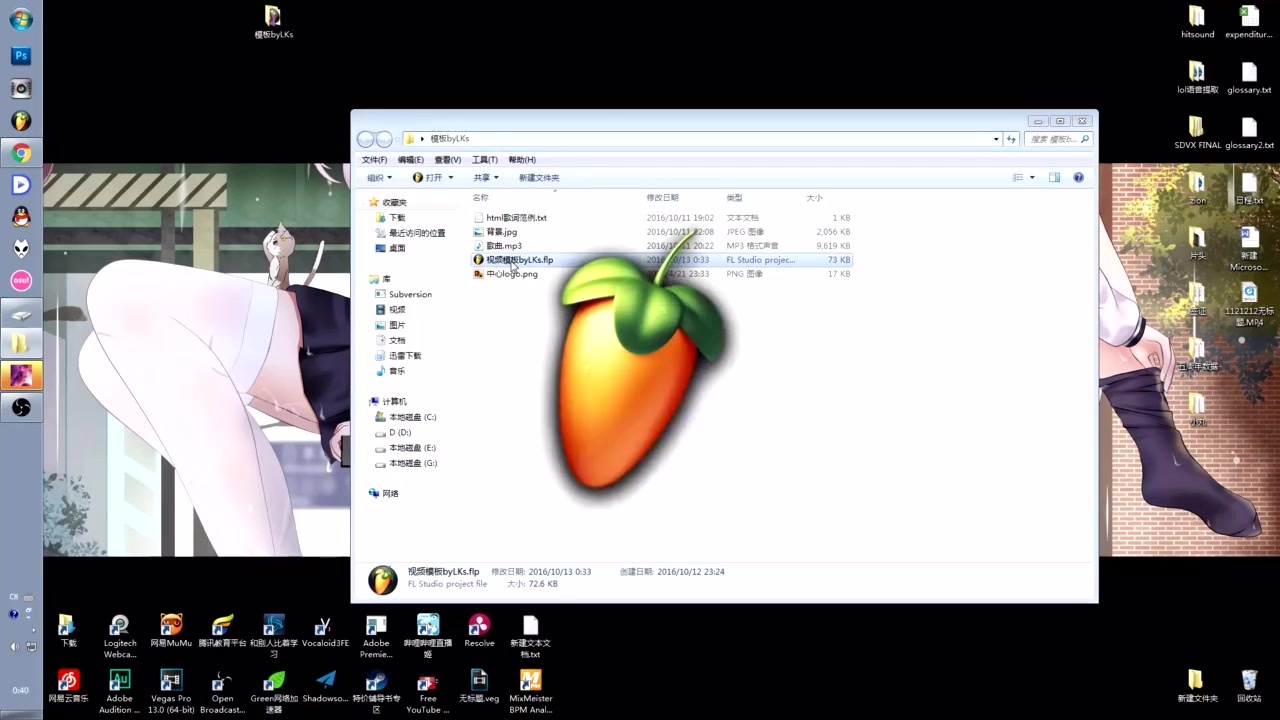Click 模板byLKs address bar path
The height and width of the screenshot is (720, 1280).
(x=450, y=139)
